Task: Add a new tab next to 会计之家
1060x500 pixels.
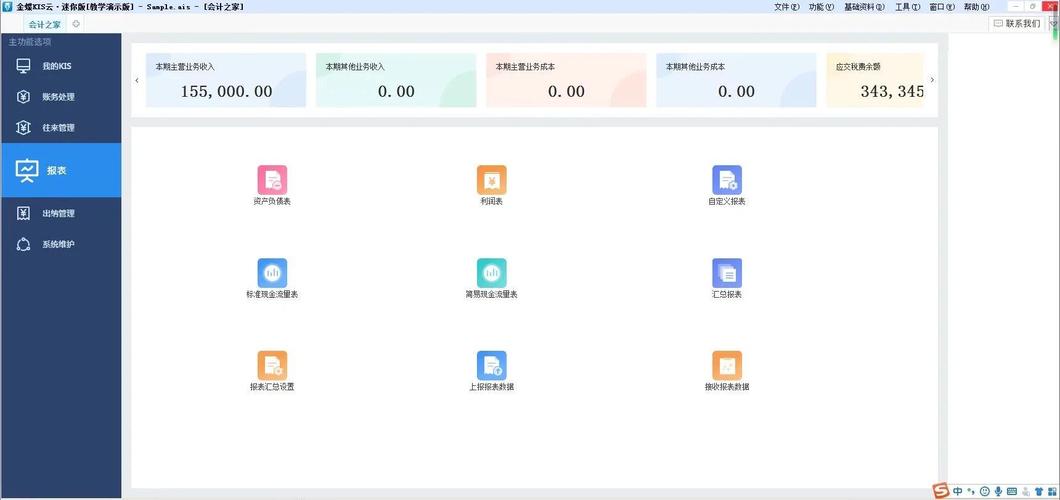Action: (77, 24)
